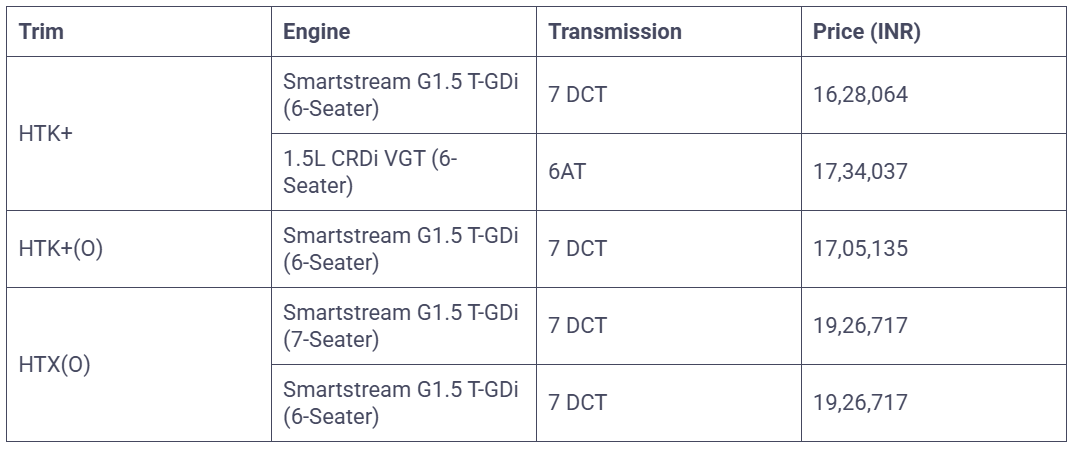This screenshot has height=450, width=1071.
Task: Click the first Smartstream engine cell under HTK+
Action: 400,95
